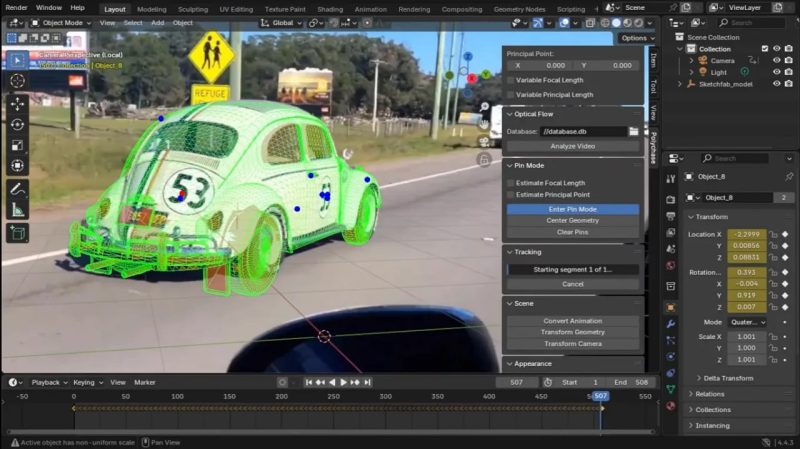
Task: Pick the 3D Cursor tool
Action: coord(17,80)
